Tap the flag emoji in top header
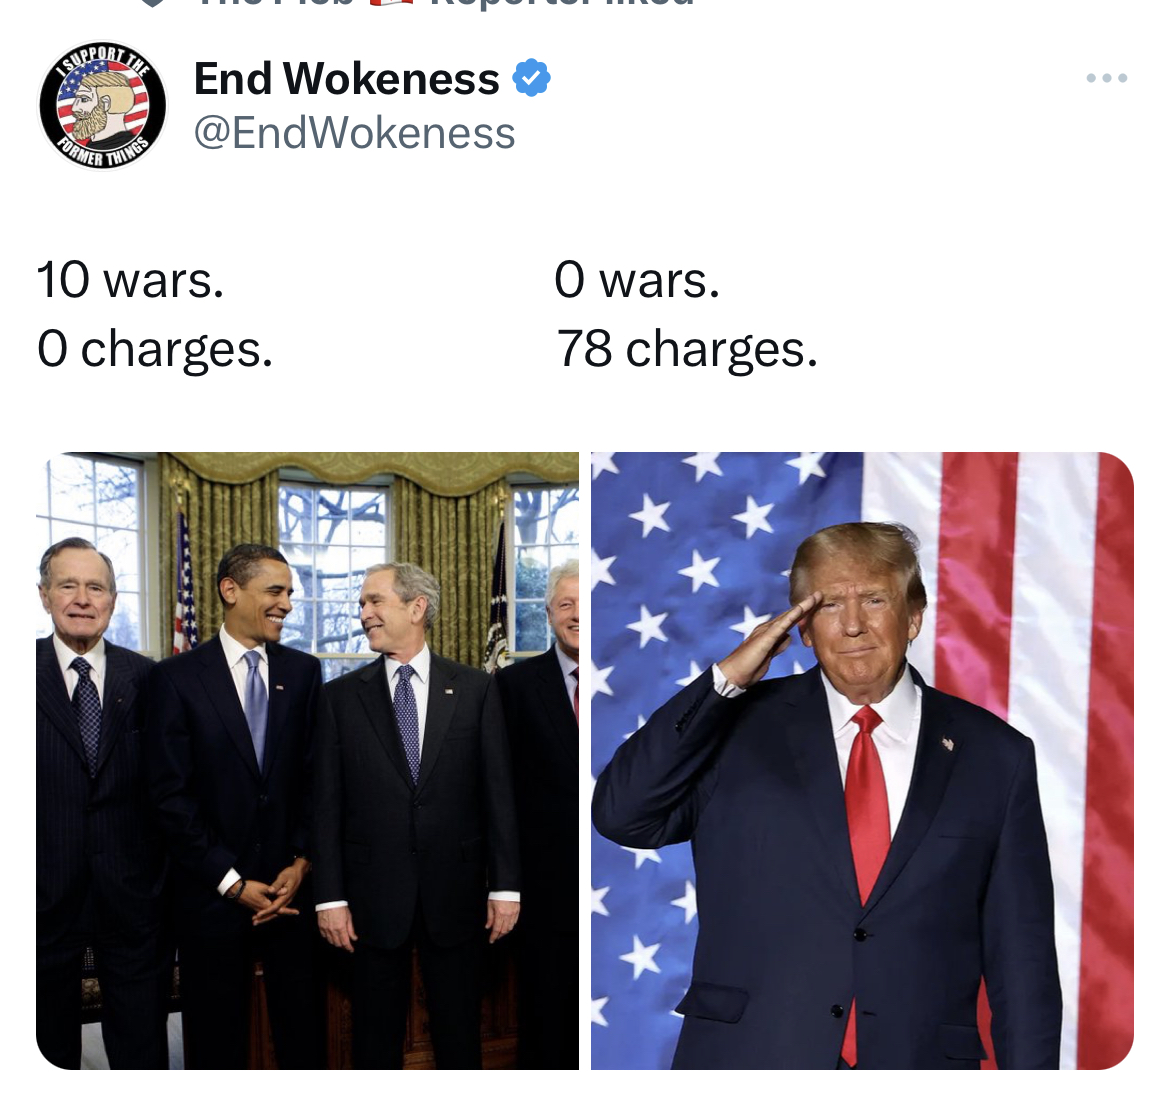The height and width of the screenshot is (1094, 1170). [392, 3]
